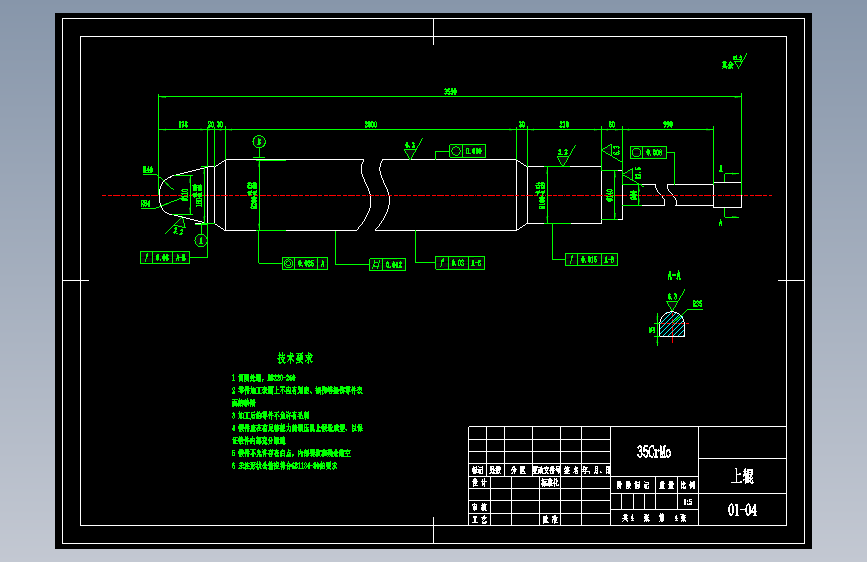Click the 比例 header cell

(x=688, y=485)
